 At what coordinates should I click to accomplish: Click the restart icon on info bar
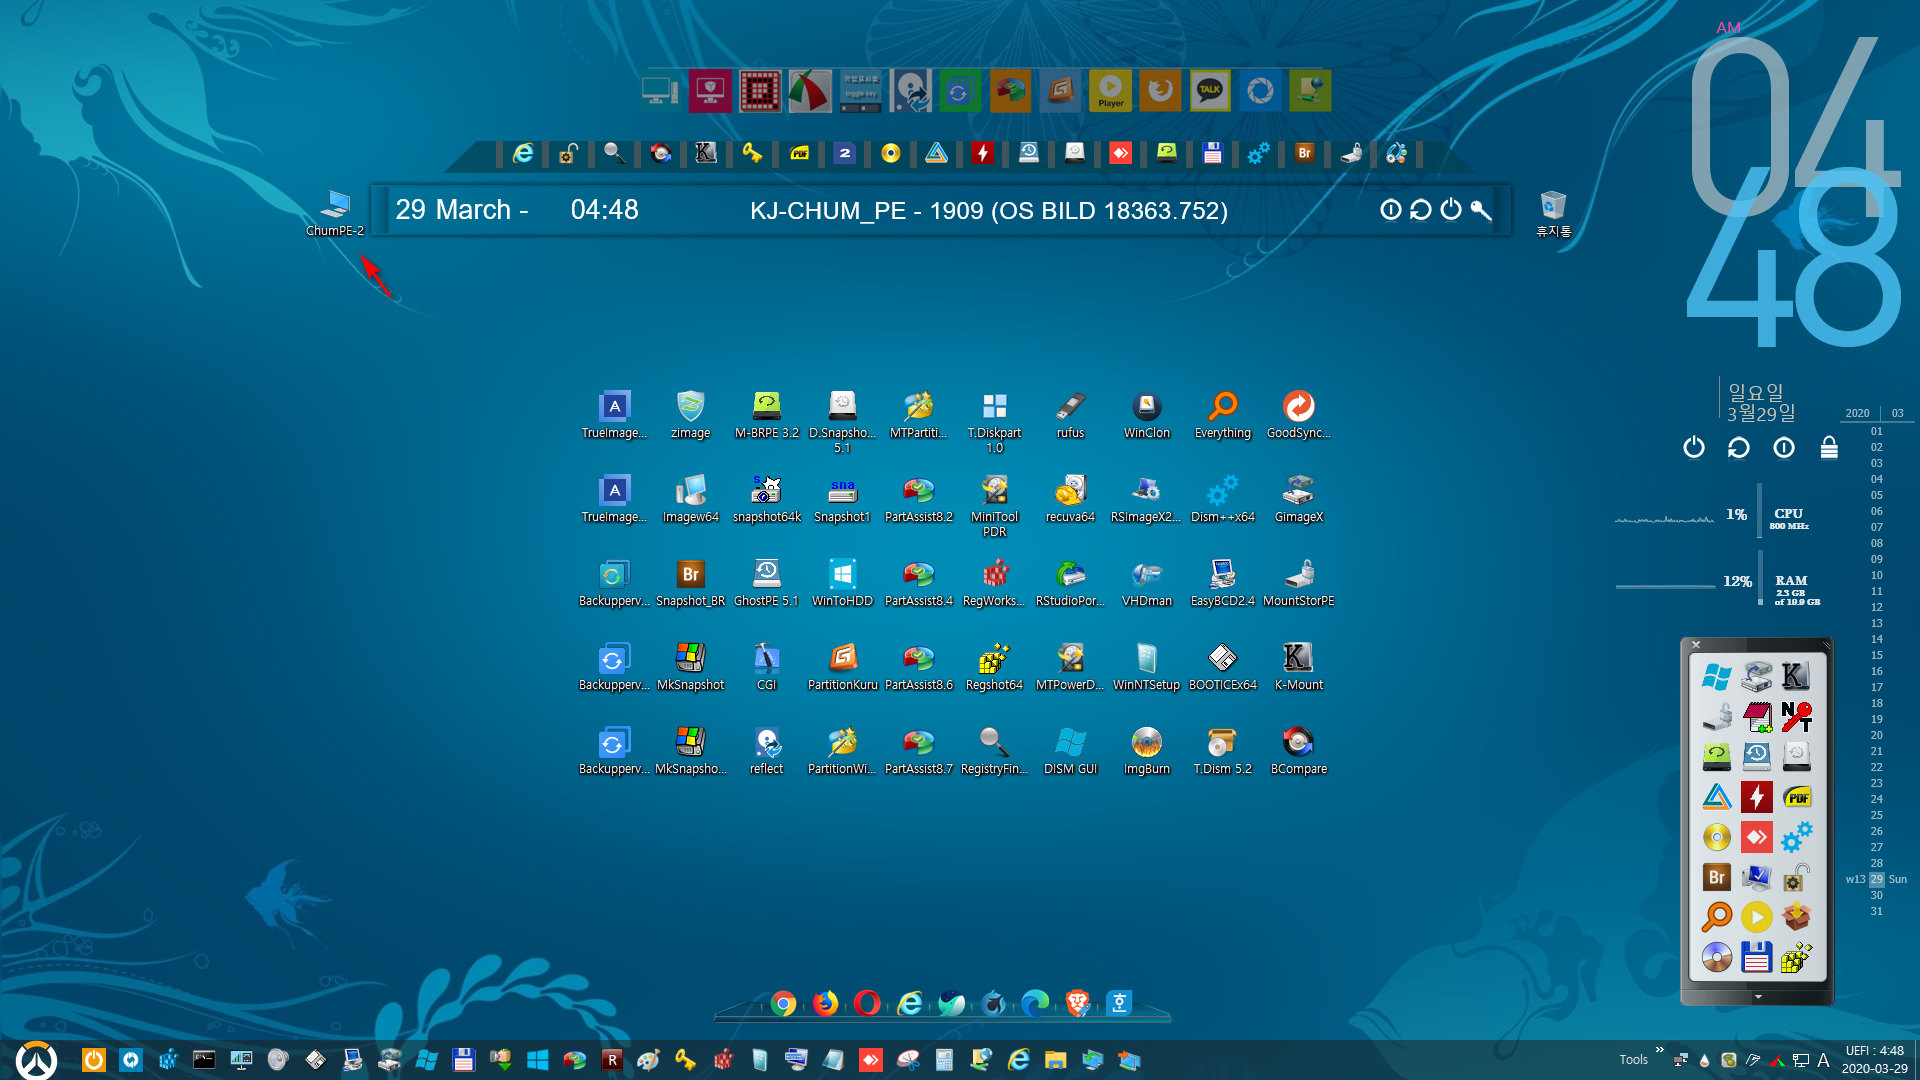(1421, 210)
